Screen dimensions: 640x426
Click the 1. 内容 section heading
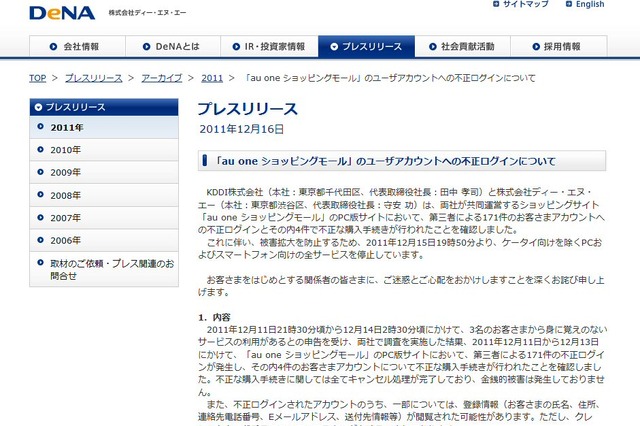pyautogui.click(x=214, y=317)
